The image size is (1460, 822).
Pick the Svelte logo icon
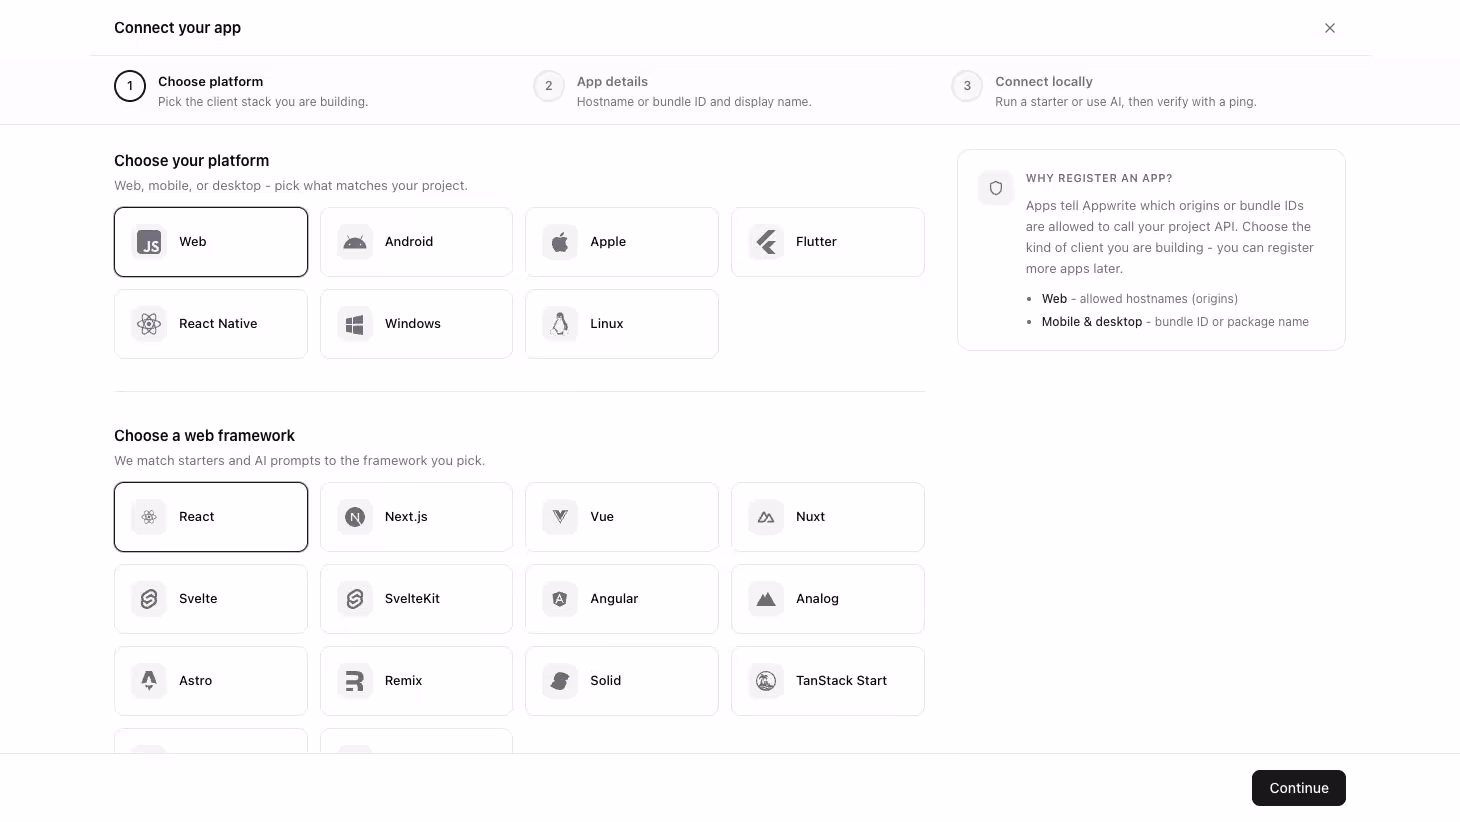[149, 599]
